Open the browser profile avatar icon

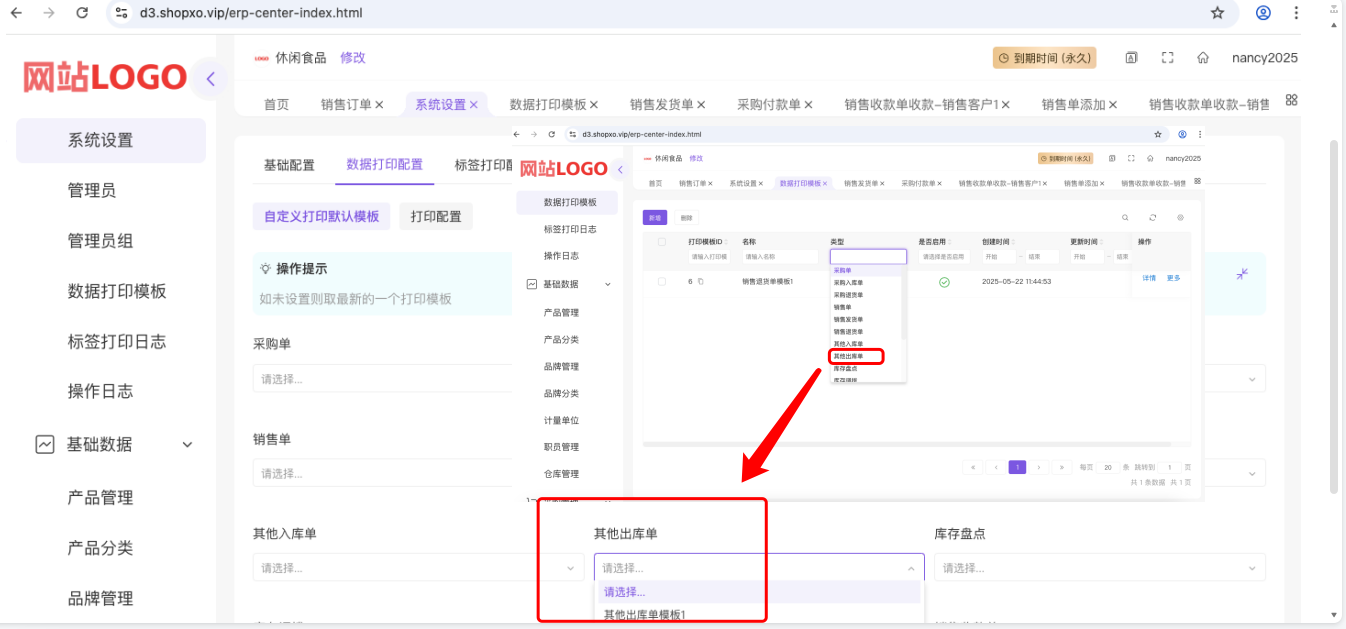tap(1263, 13)
